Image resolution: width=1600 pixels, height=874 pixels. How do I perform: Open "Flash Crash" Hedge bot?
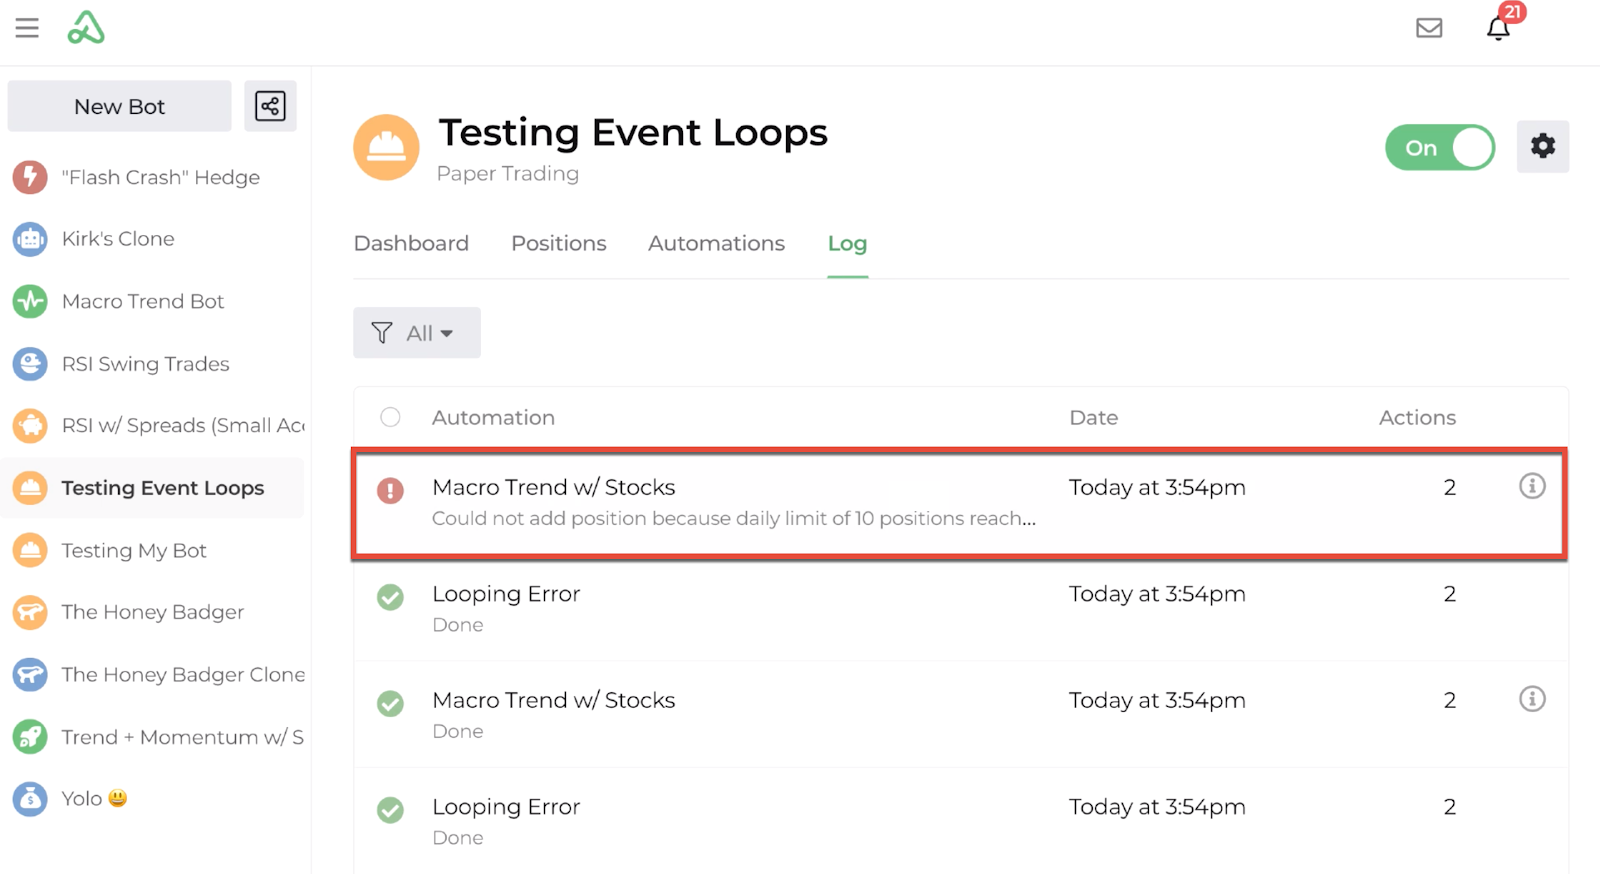point(161,177)
